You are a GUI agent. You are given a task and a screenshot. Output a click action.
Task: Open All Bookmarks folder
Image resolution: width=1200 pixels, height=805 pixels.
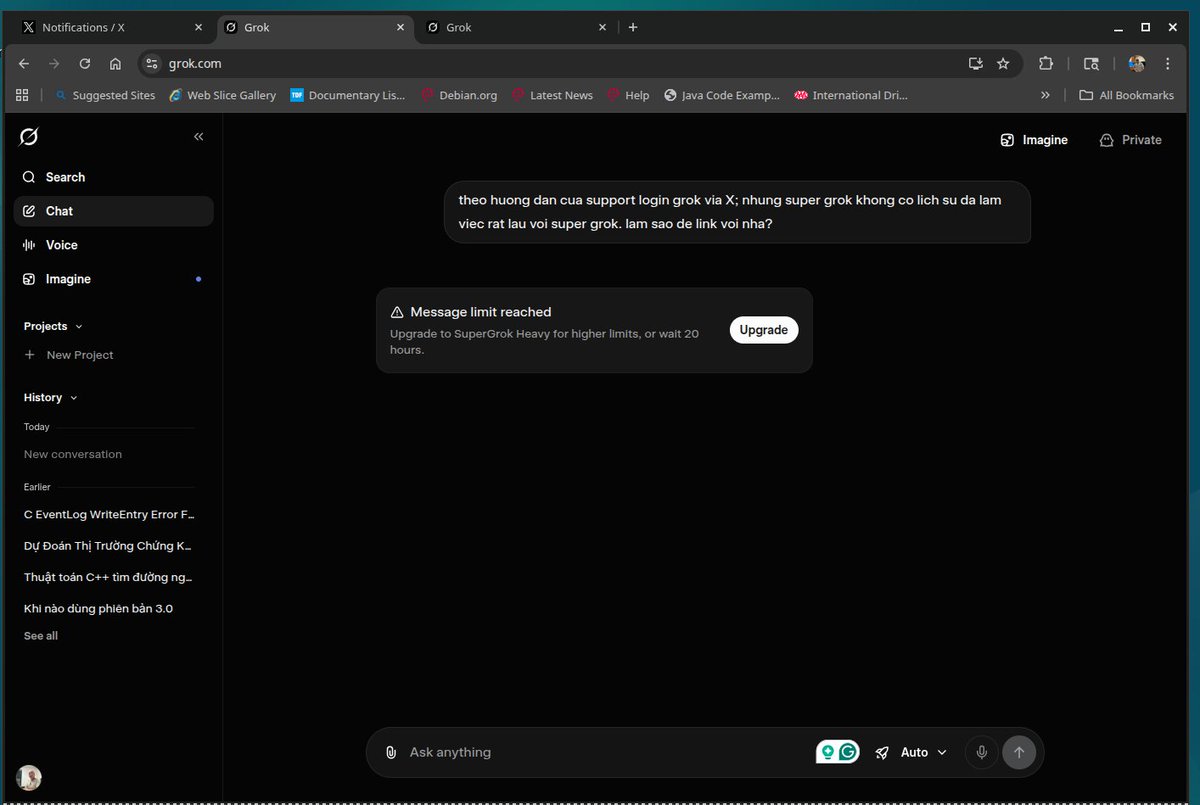[1126, 95]
